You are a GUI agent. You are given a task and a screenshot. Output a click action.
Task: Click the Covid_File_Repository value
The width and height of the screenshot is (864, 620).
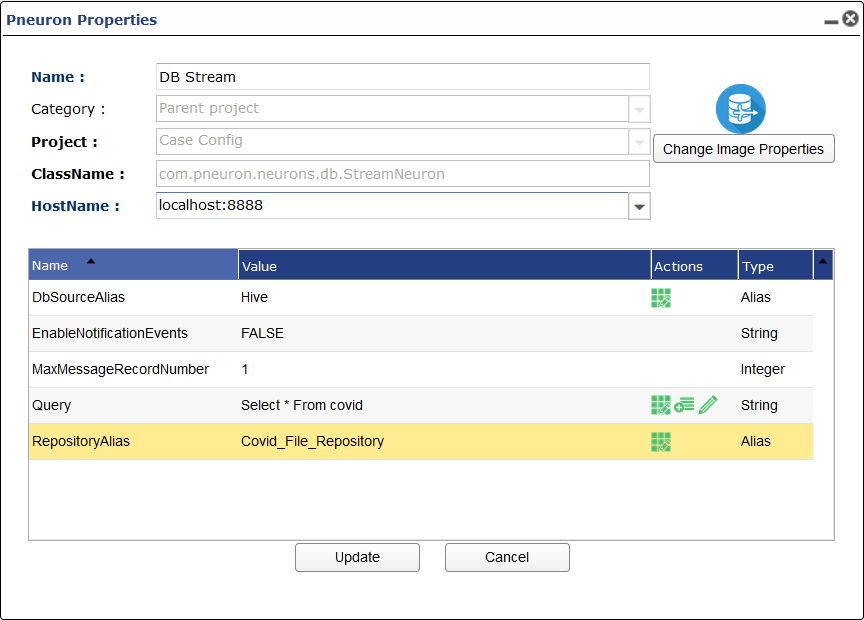click(x=312, y=441)
